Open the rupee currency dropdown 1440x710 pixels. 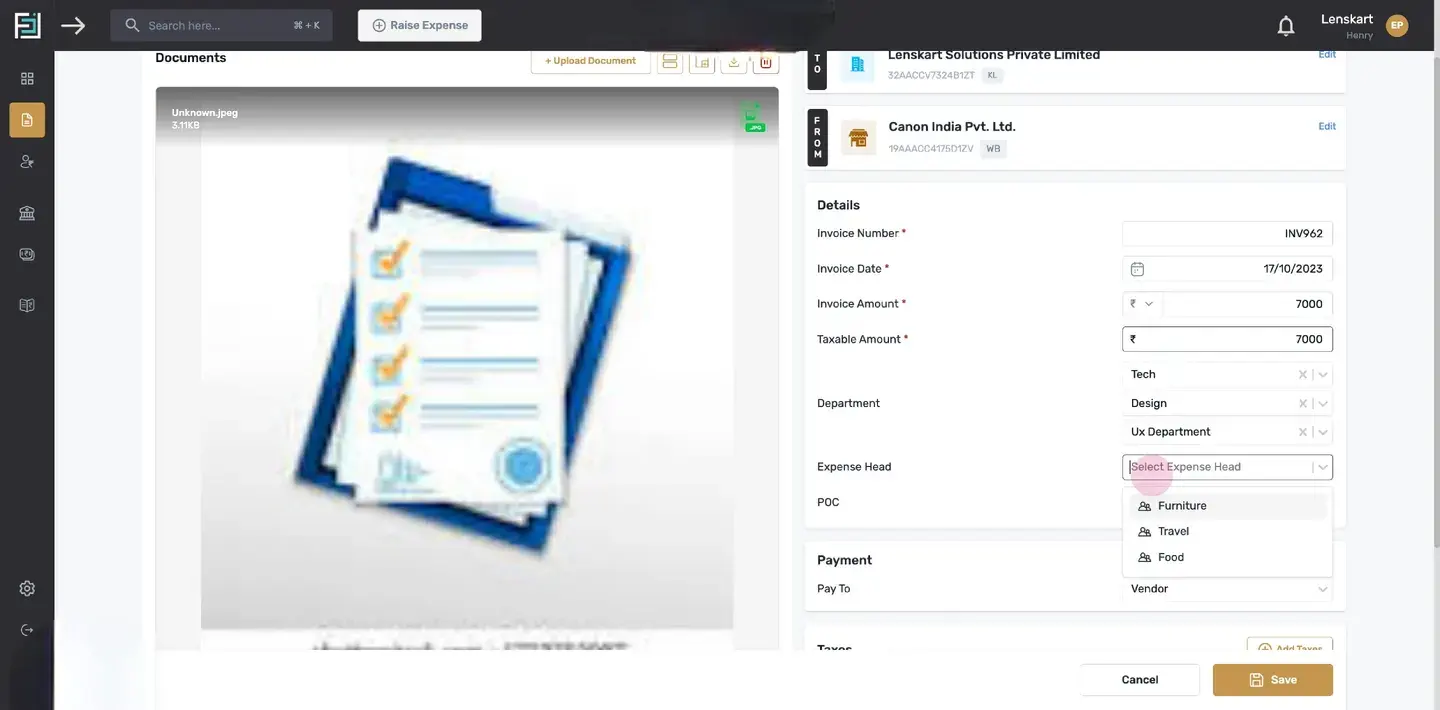click(x=1142, y=304)
